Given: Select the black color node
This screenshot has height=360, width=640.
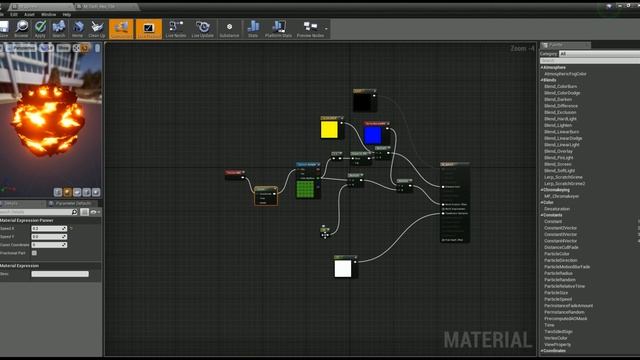Looking at the screenshot, I should click(364, 100).
